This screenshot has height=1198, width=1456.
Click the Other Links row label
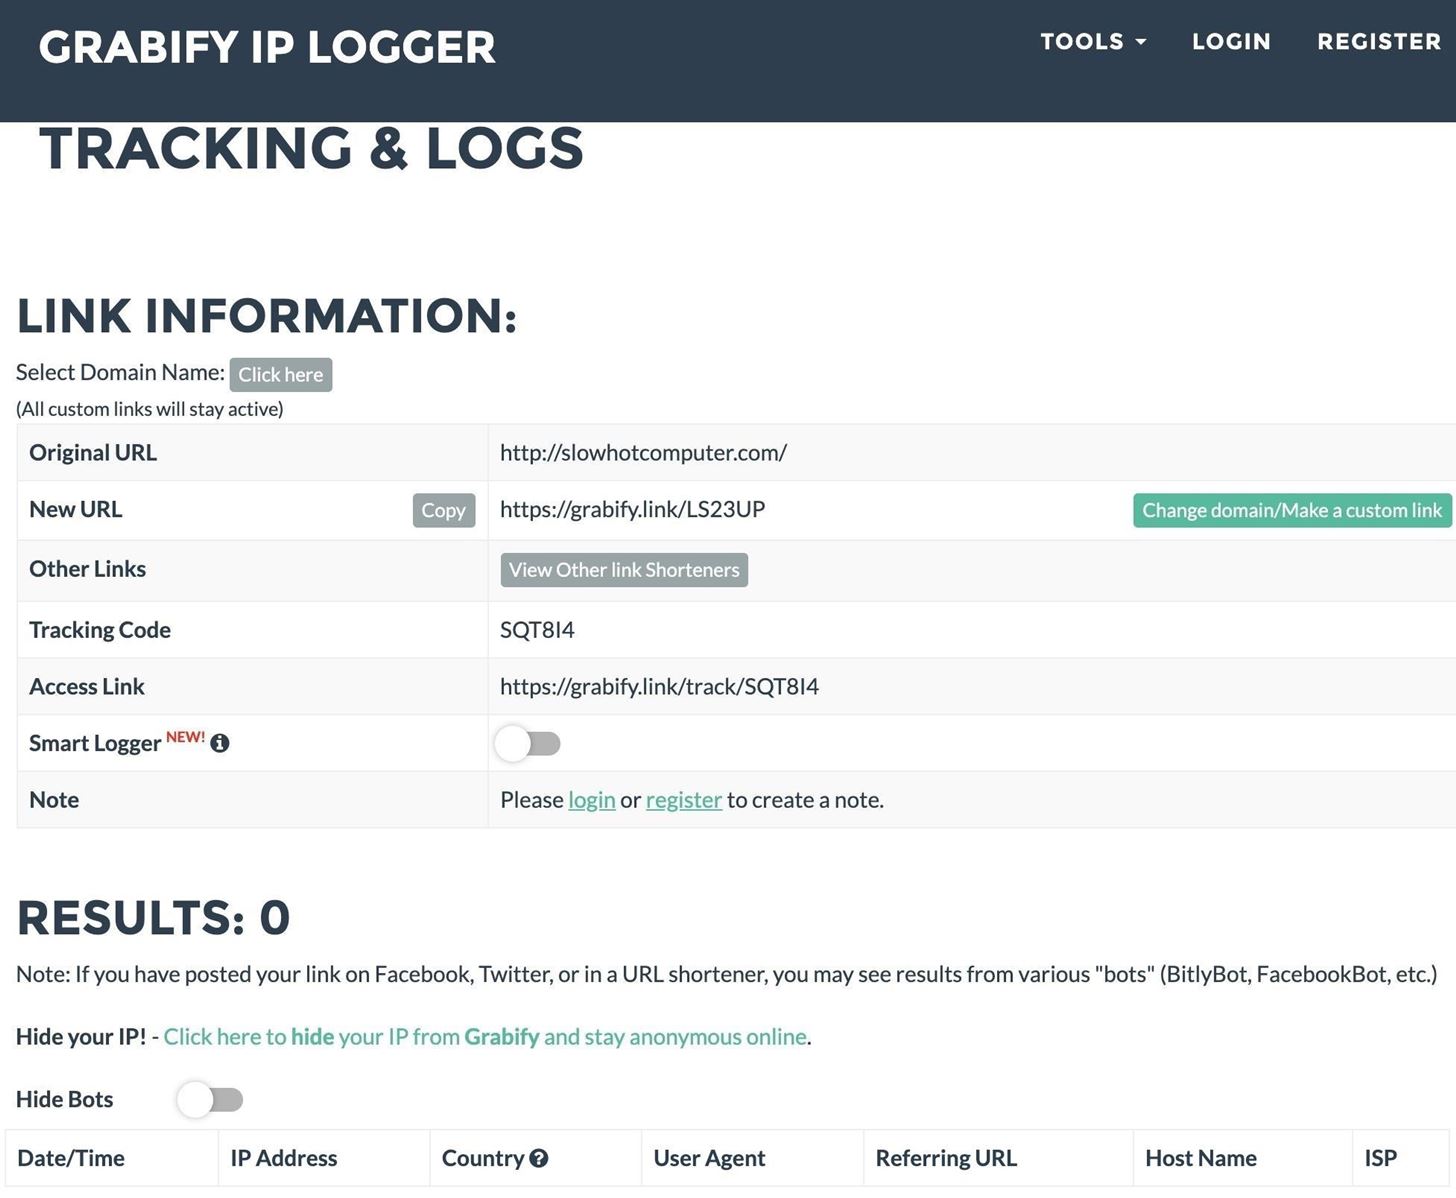tap(87, 568)
